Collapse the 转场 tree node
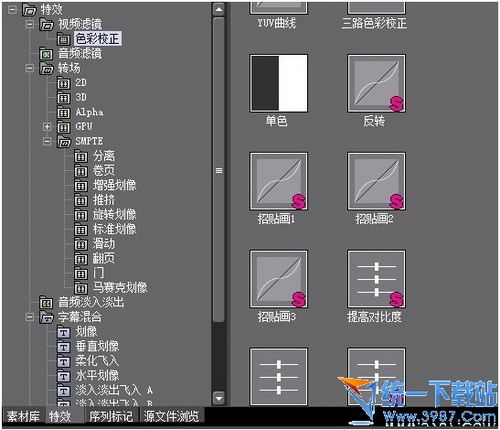500x430 pixels. tap(29, 68)
